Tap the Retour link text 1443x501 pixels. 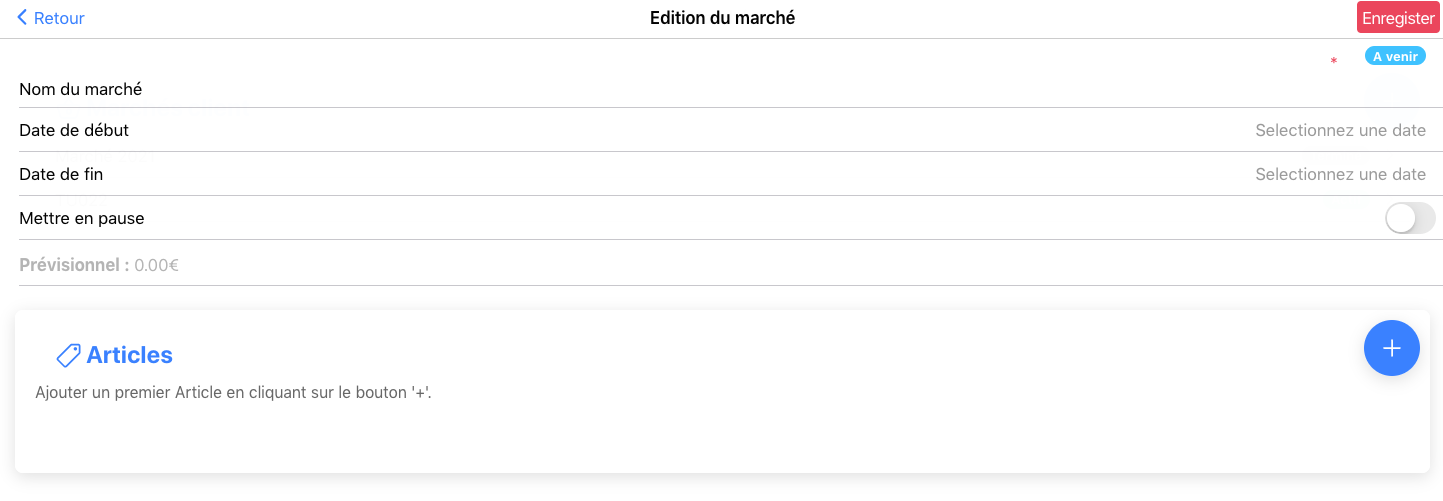coord(59,18)
